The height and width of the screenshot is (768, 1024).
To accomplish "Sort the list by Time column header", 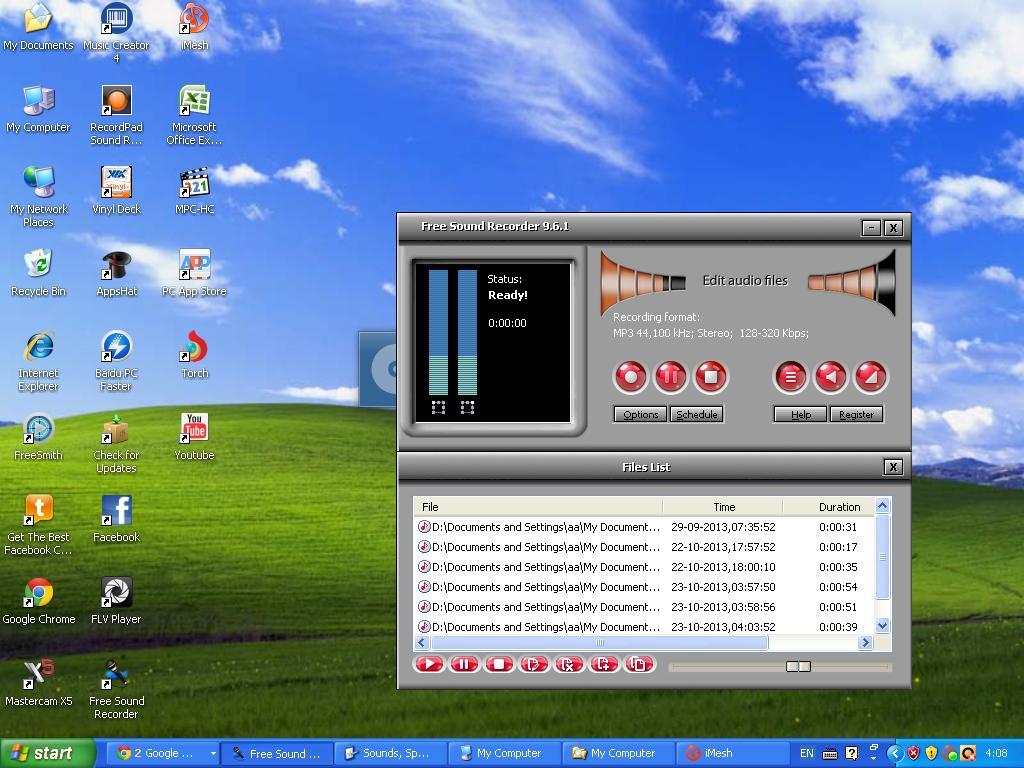I will [723, 507].
